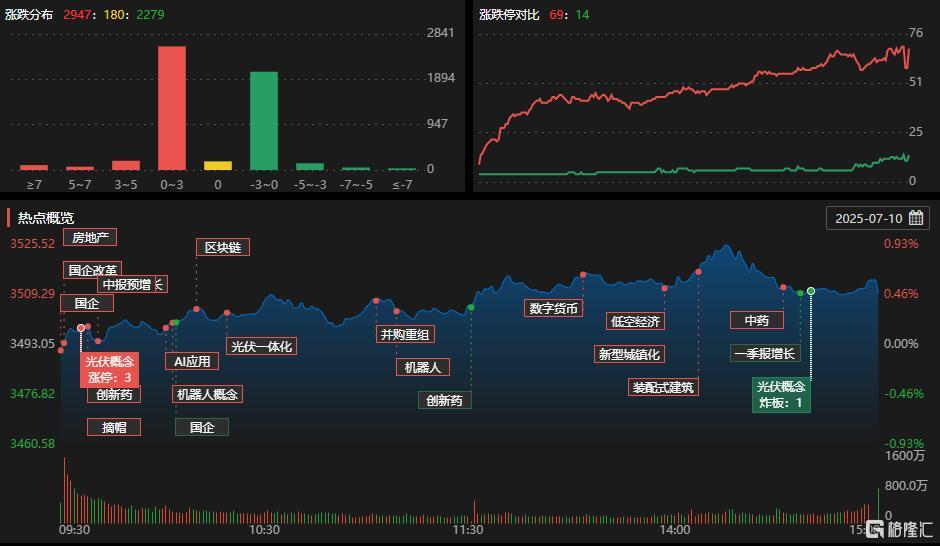Select the AI应用 hotspot label
Screen dimensions: 940x546
tap(192, 361)
